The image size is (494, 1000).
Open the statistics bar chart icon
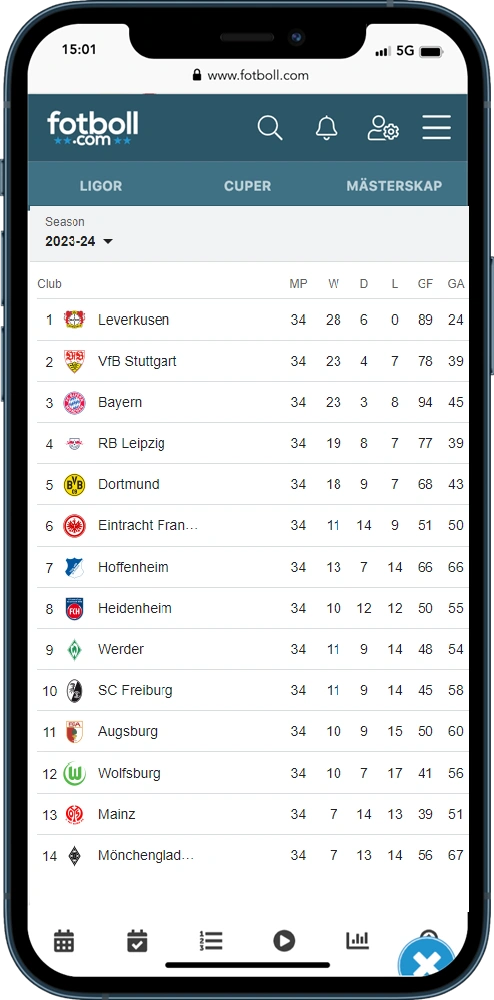(358, 940)
